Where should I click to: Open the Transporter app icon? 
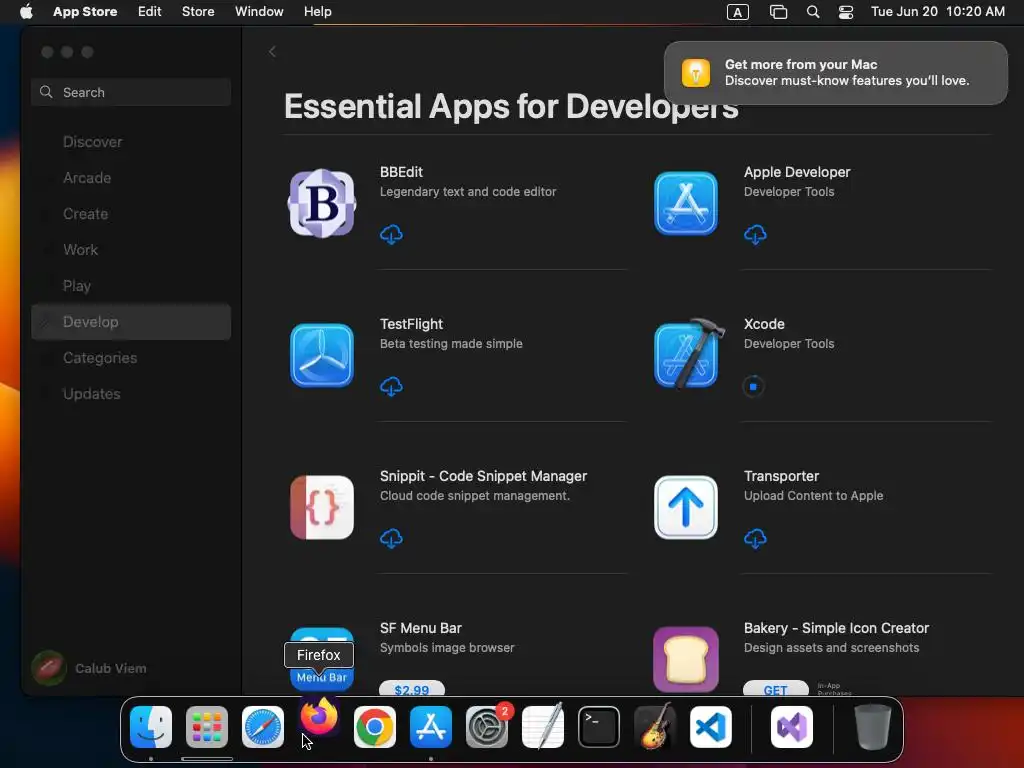pyautogui.click(x=686, y=507)
